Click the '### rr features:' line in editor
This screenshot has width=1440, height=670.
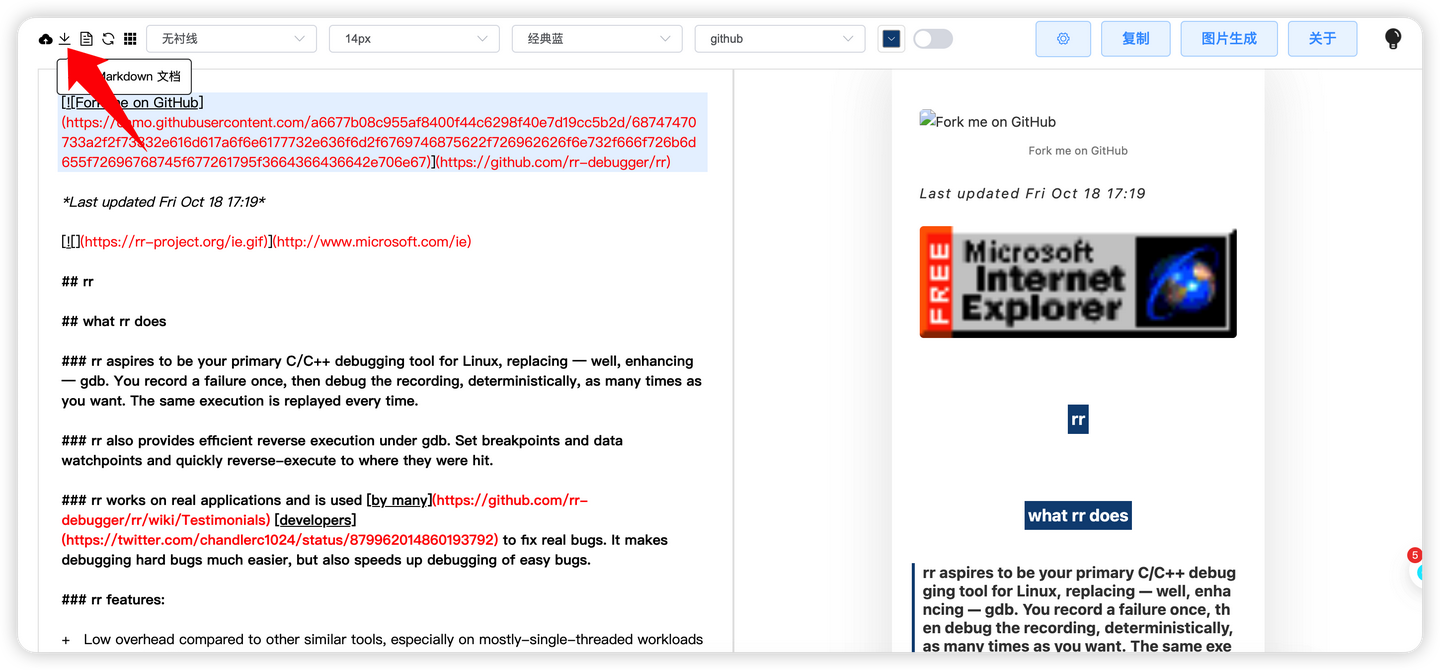tap(113, 600)
